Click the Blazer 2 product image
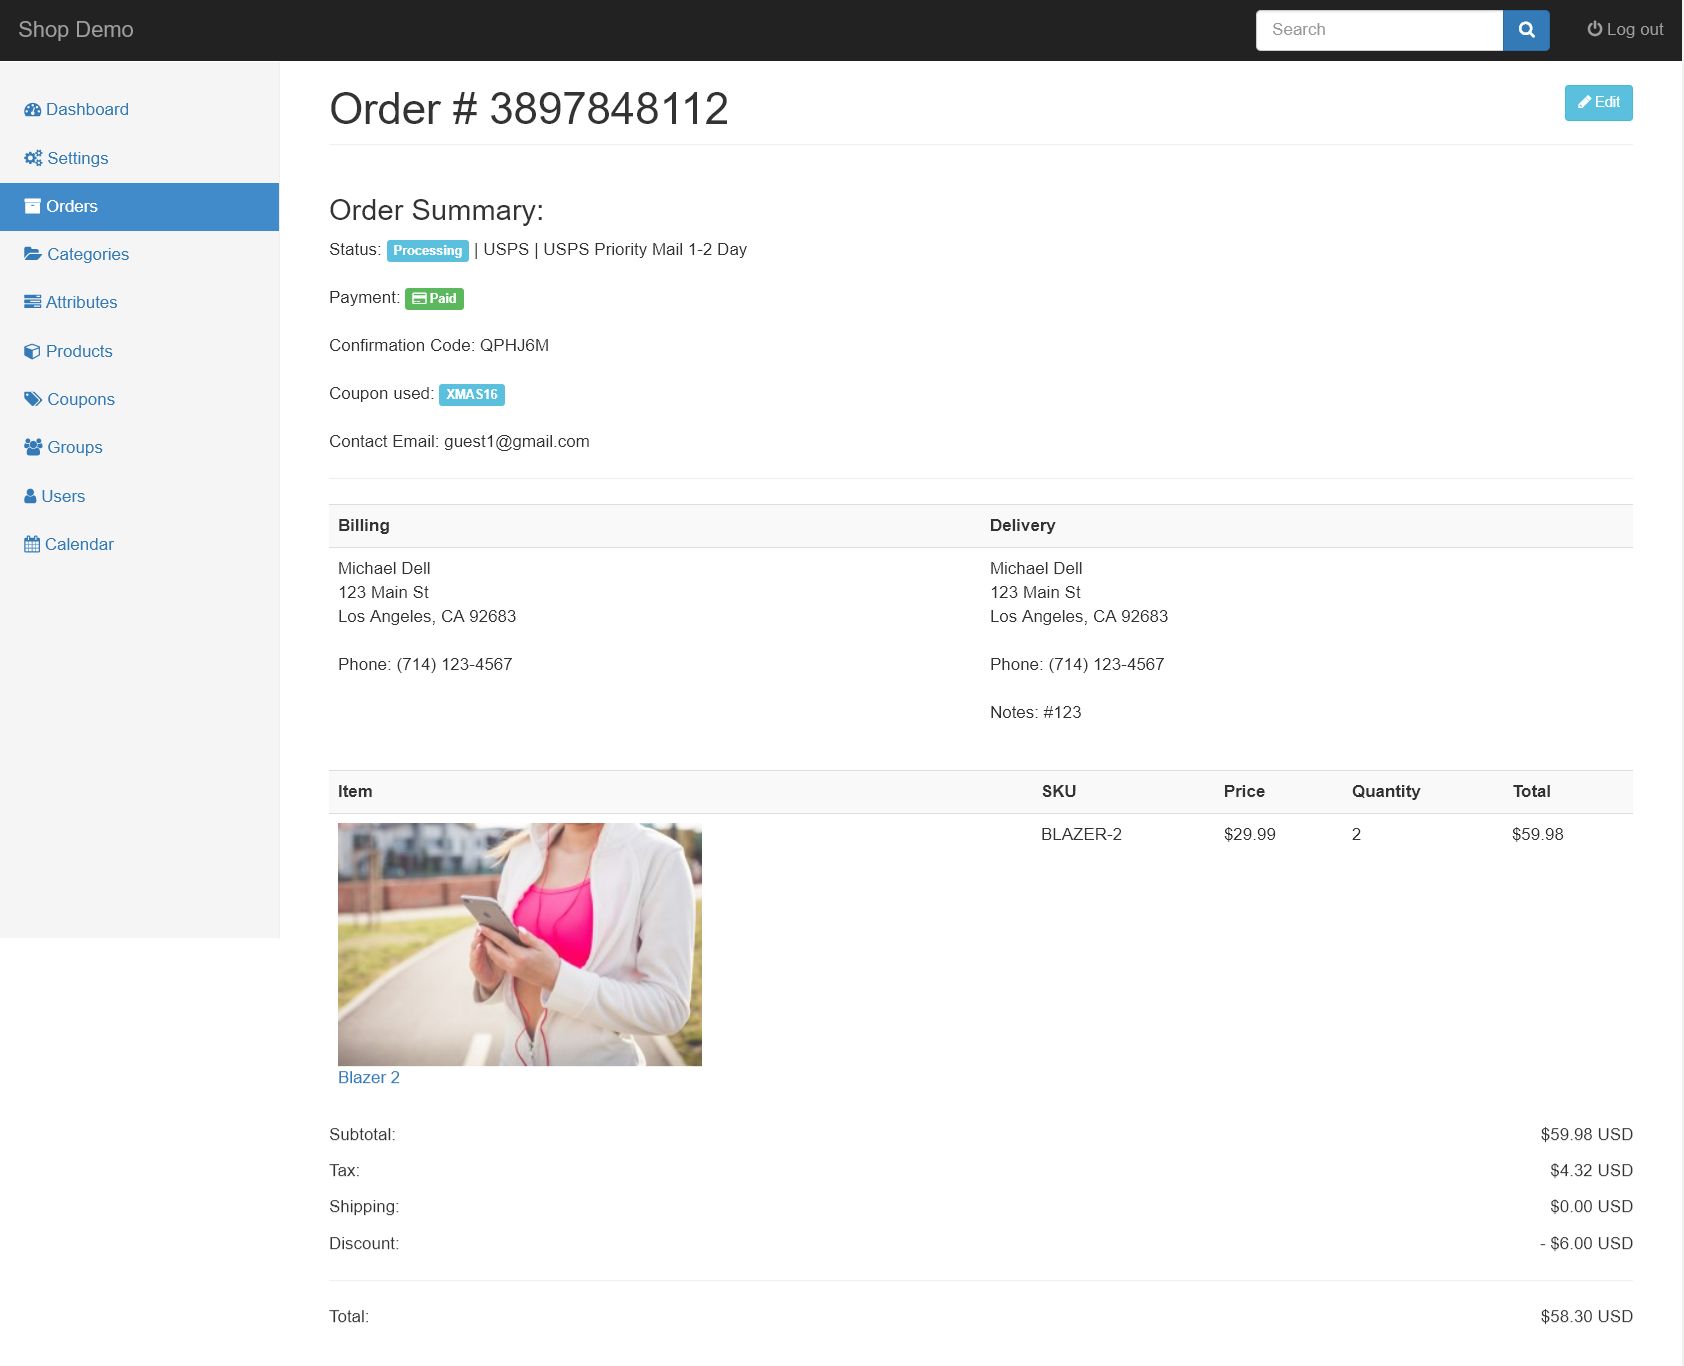Image resolution: width=1684 pixels, height=1366 pixels. (x=520, y=944)
